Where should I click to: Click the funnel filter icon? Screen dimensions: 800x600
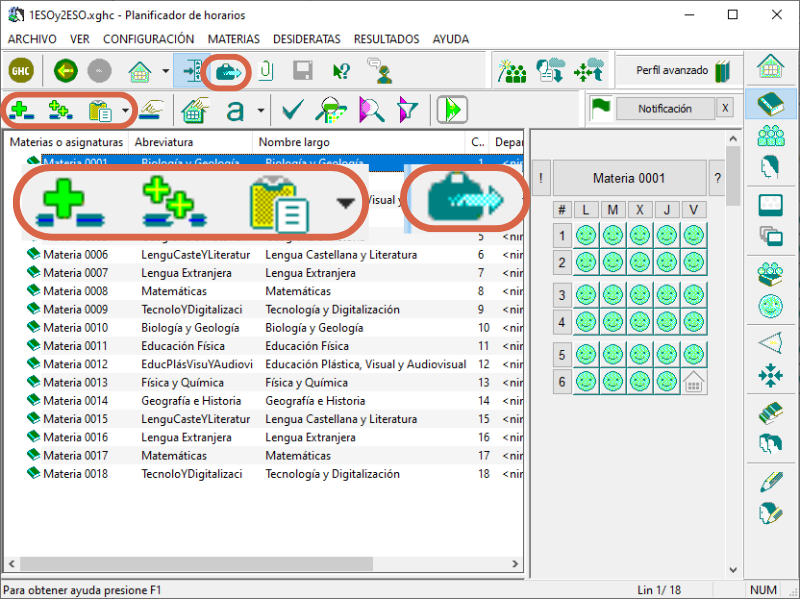point(408,110)
